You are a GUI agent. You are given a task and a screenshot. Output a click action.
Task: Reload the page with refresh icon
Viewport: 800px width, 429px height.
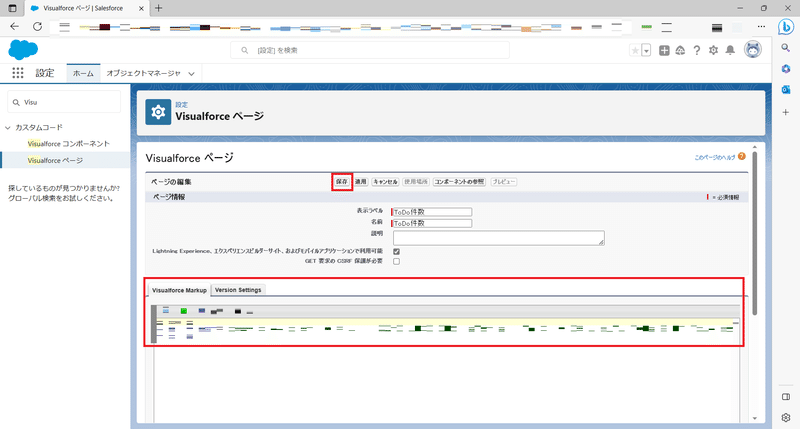tap(37, 27)
